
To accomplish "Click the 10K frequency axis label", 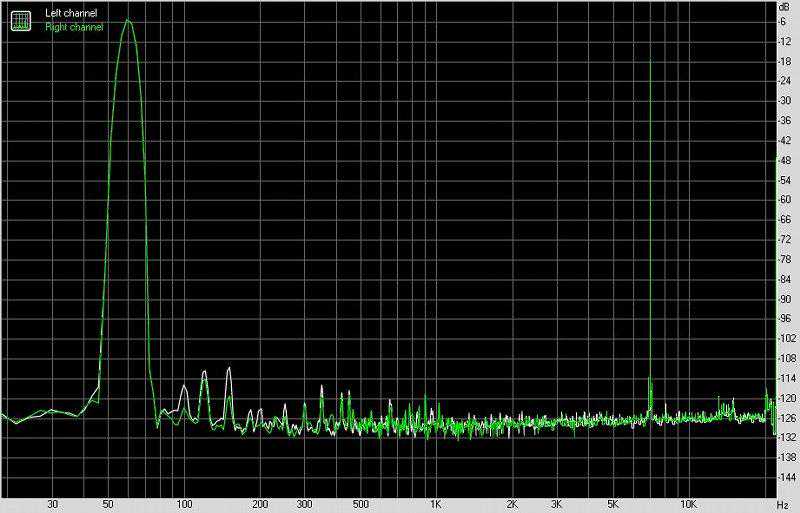I will (x=687, y=505).
